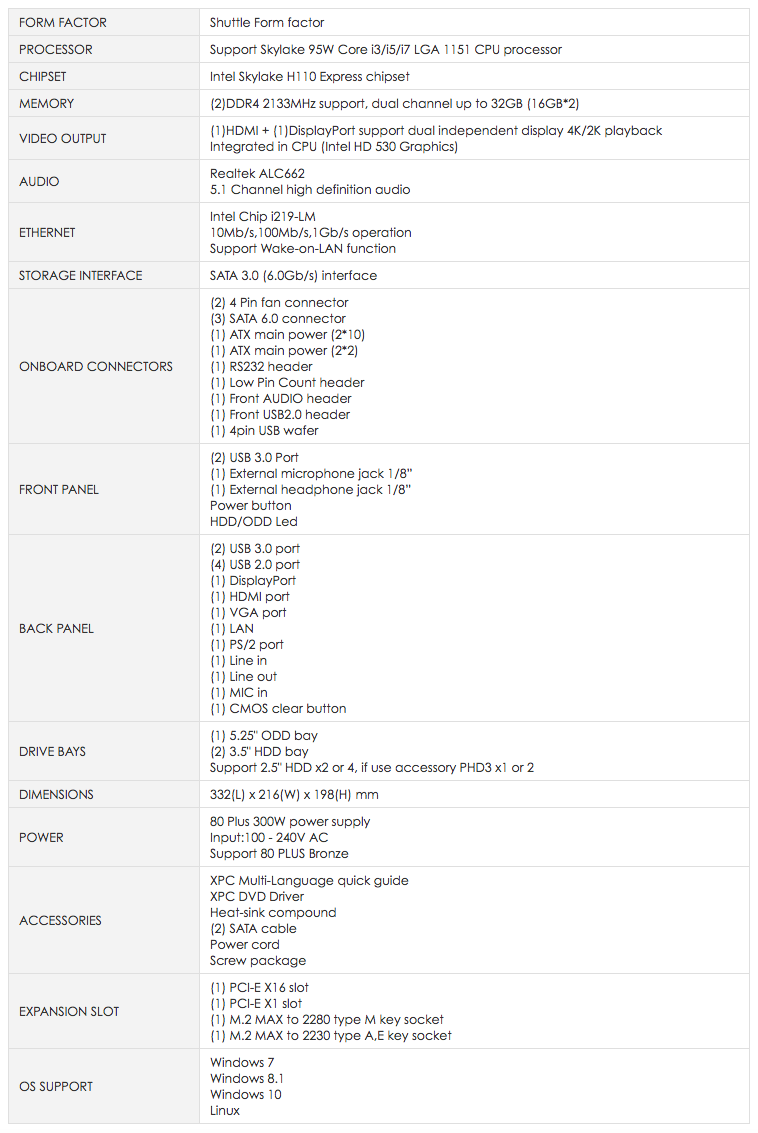Click the XPC DVD Driver accessory entry
The height and width of the screenshot is (1133, 758).
[259, 896]
